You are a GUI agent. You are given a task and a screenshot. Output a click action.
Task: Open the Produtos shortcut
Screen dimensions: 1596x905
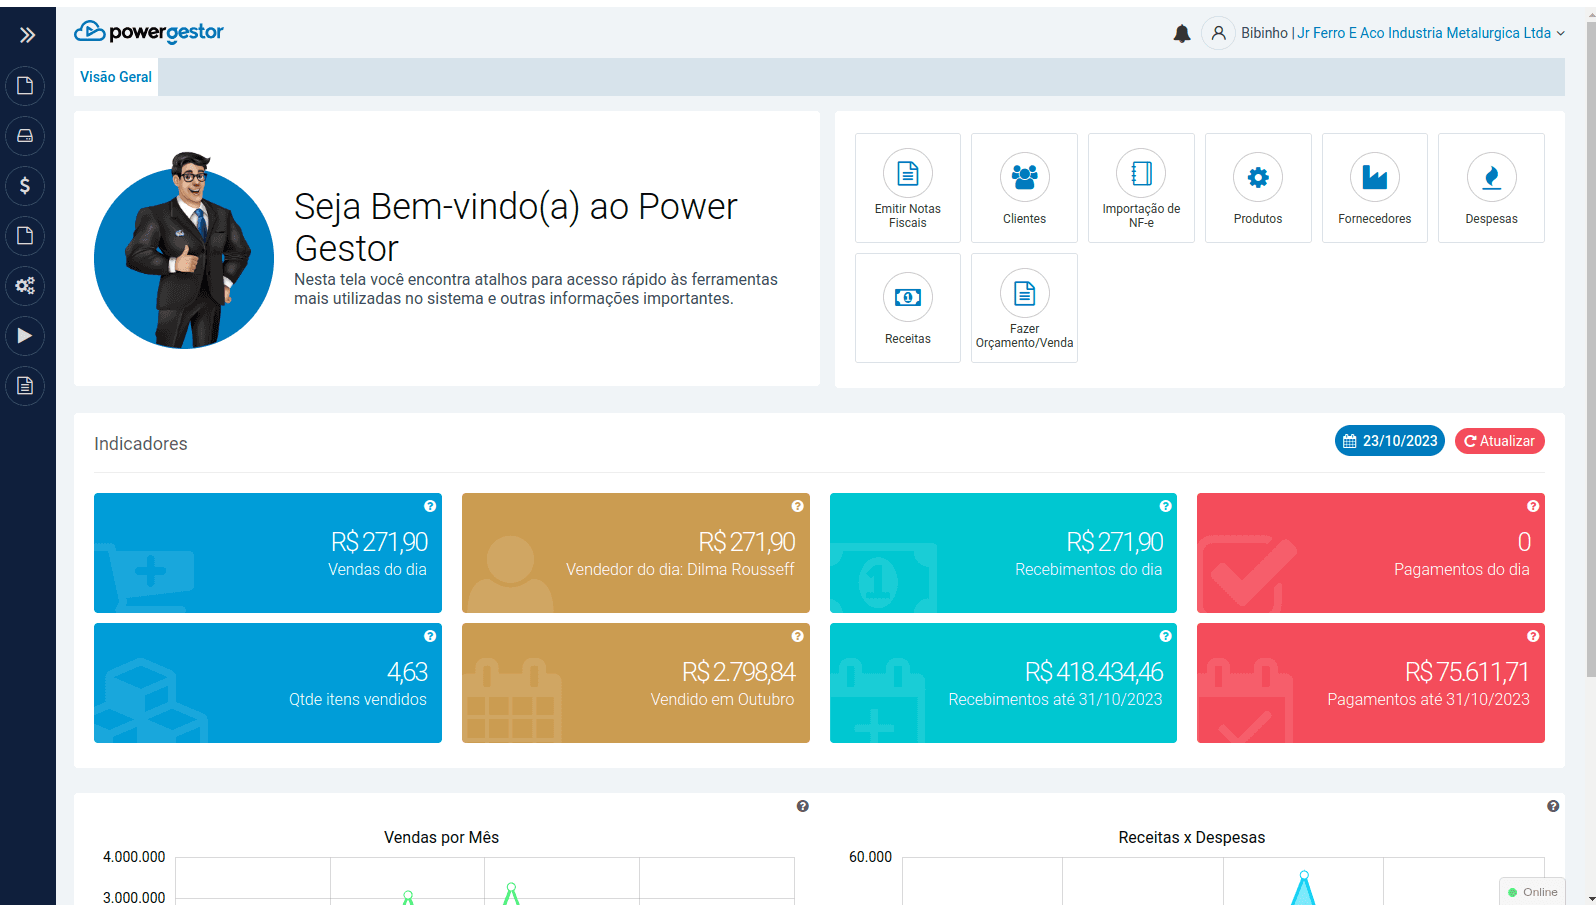click(1258, 188)
